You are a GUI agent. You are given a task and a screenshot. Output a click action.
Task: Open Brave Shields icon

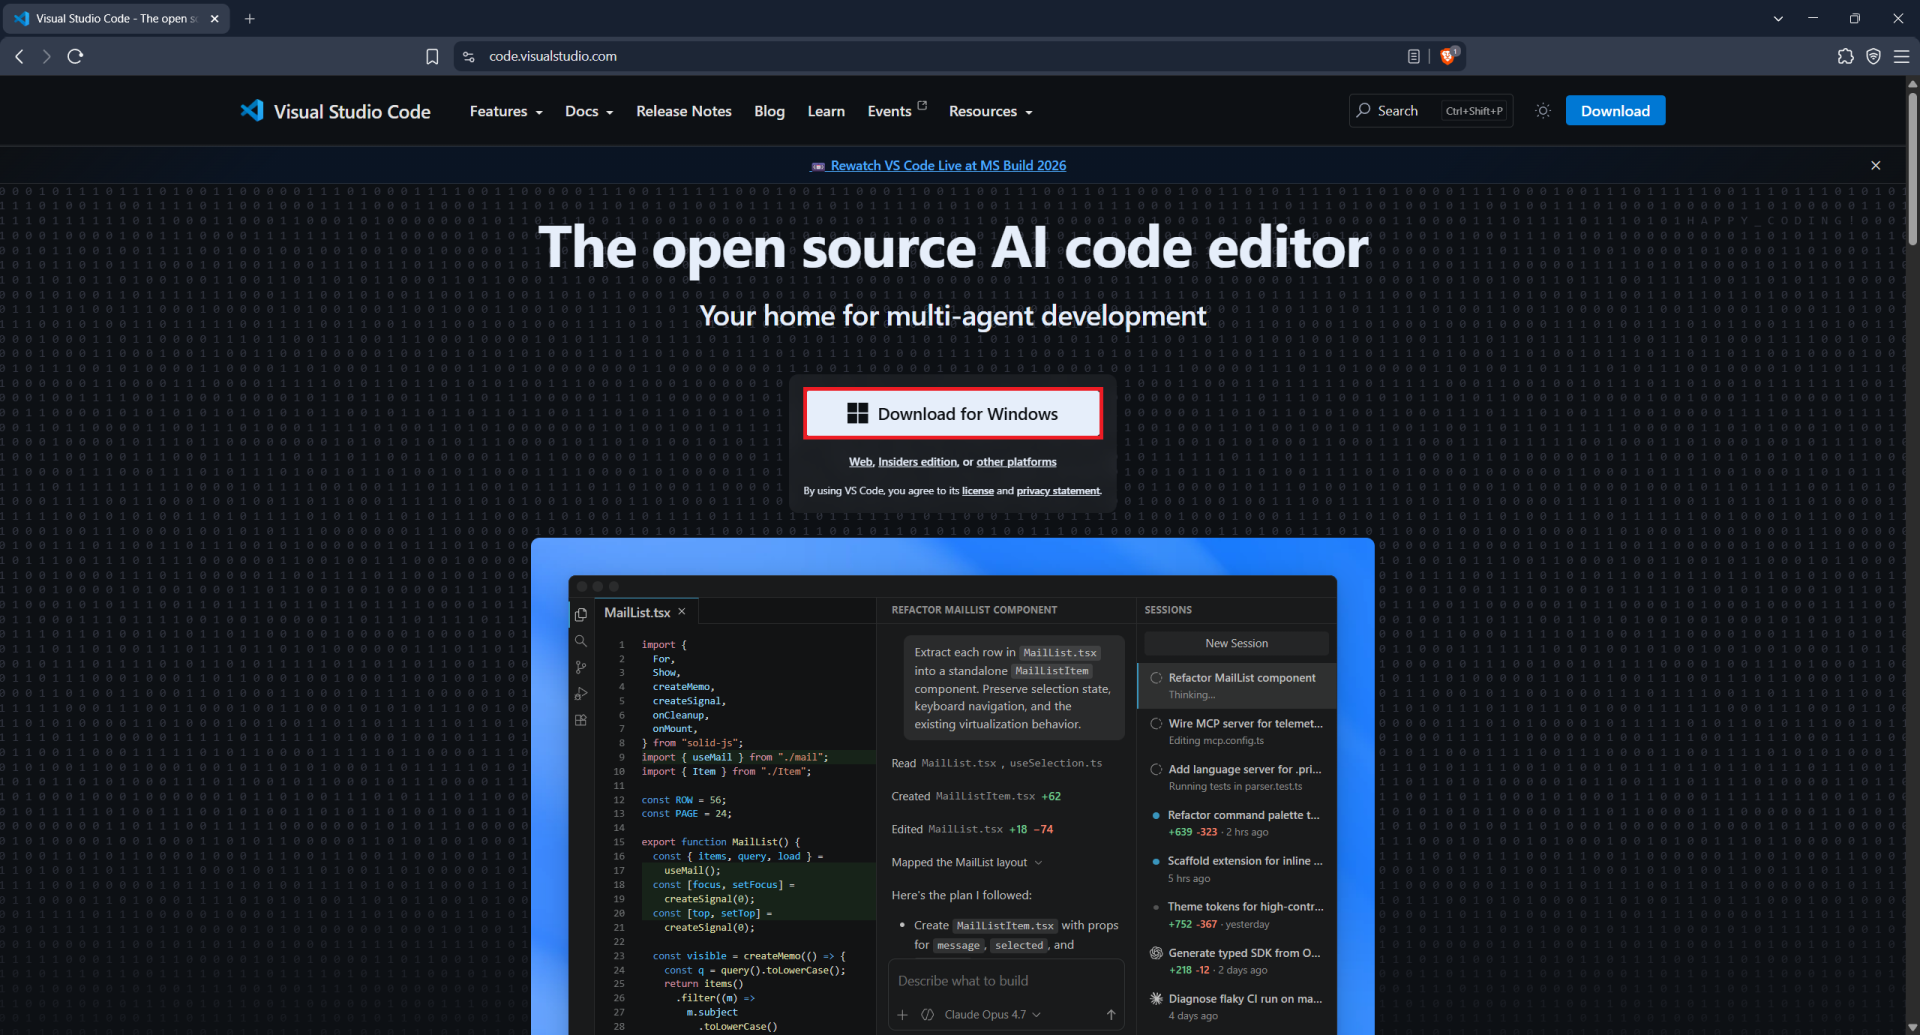click(x=1448, y=56)
